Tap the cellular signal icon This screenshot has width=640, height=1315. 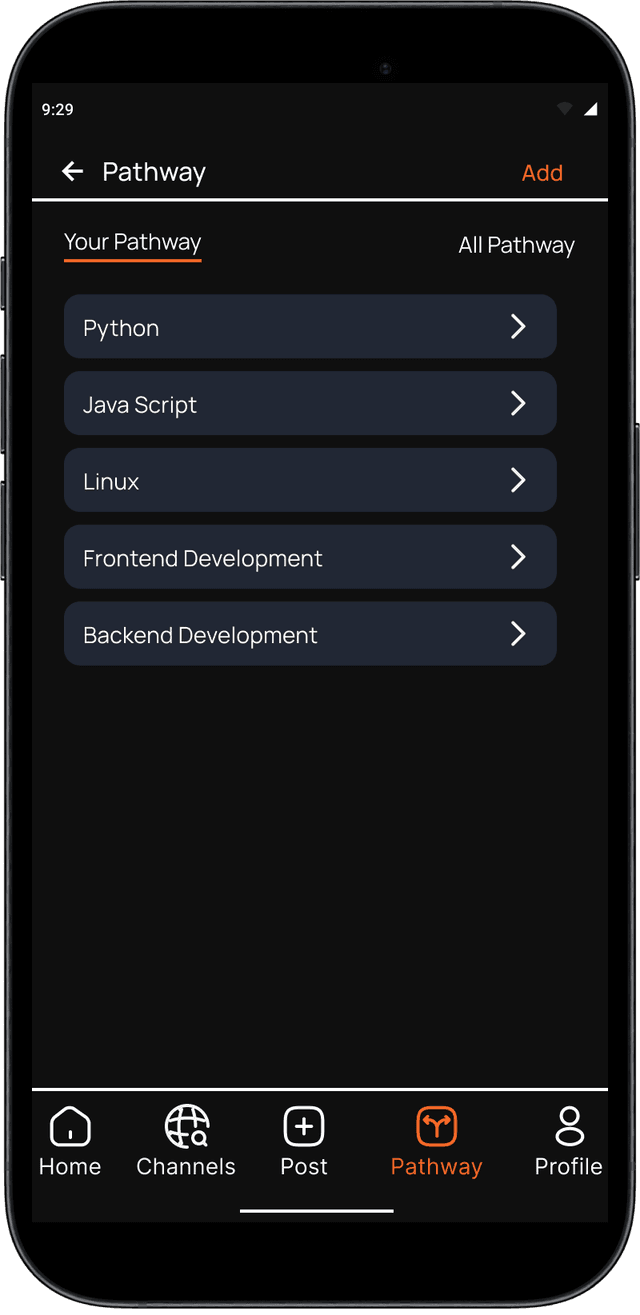coord(590,109)
